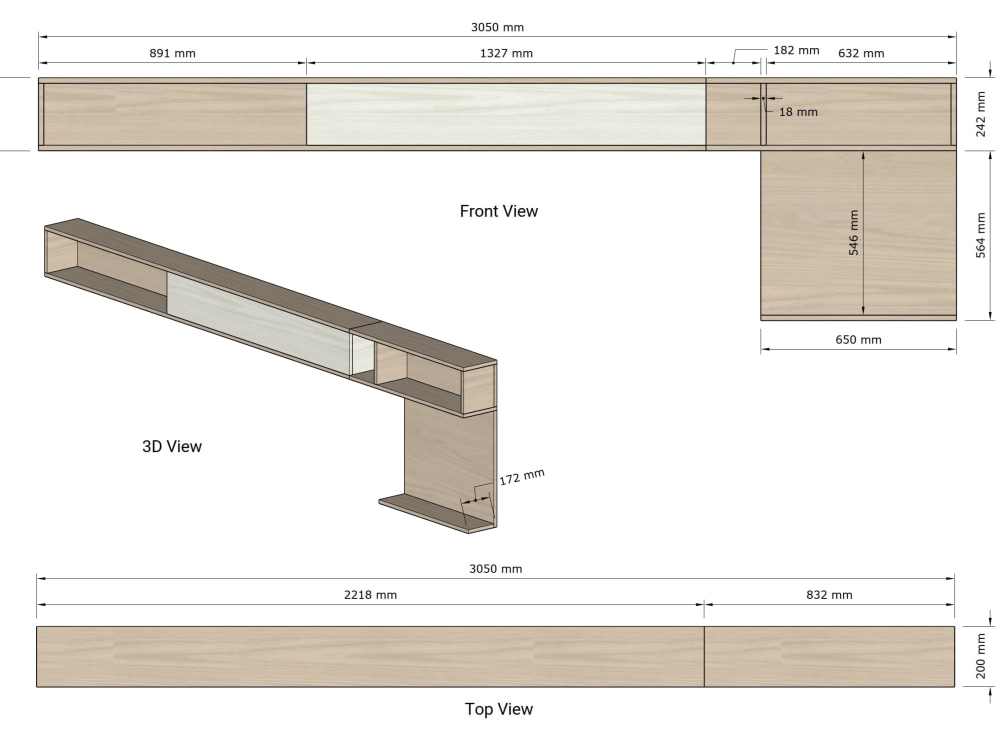Click the "3D View" label
The image size is (1000, 750).
tap(172, 446)
